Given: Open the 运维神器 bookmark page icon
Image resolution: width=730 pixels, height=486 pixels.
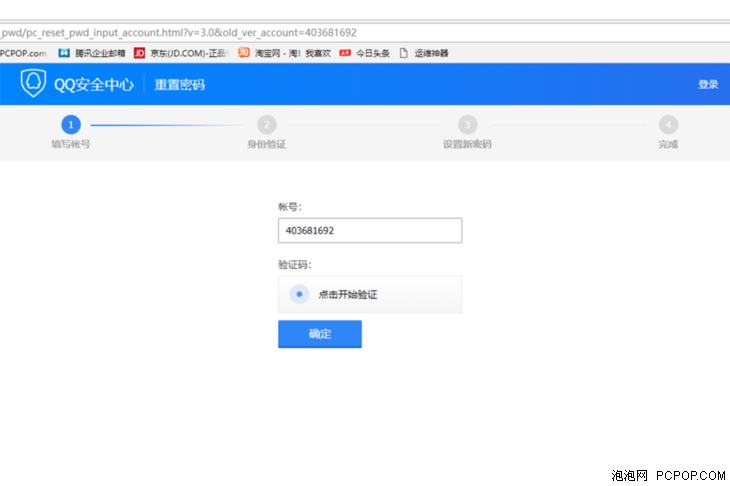Looking at the screenshot, I should [x=404, y=53].
